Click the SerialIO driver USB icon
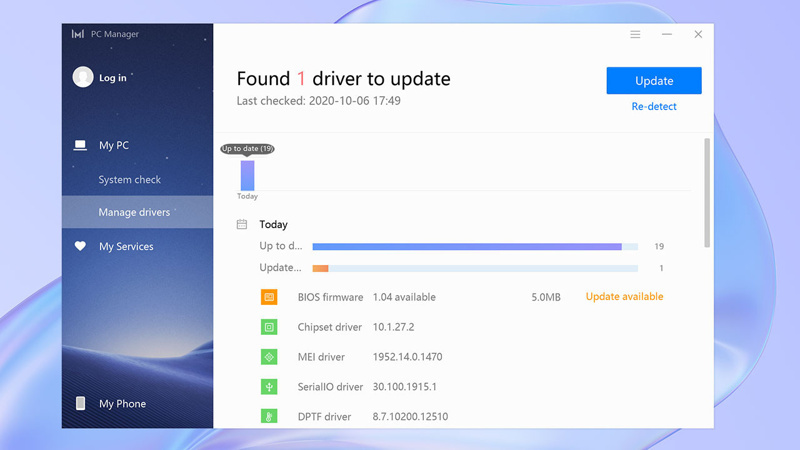Viewport: 800px width, 450px height. coord(269,387)
